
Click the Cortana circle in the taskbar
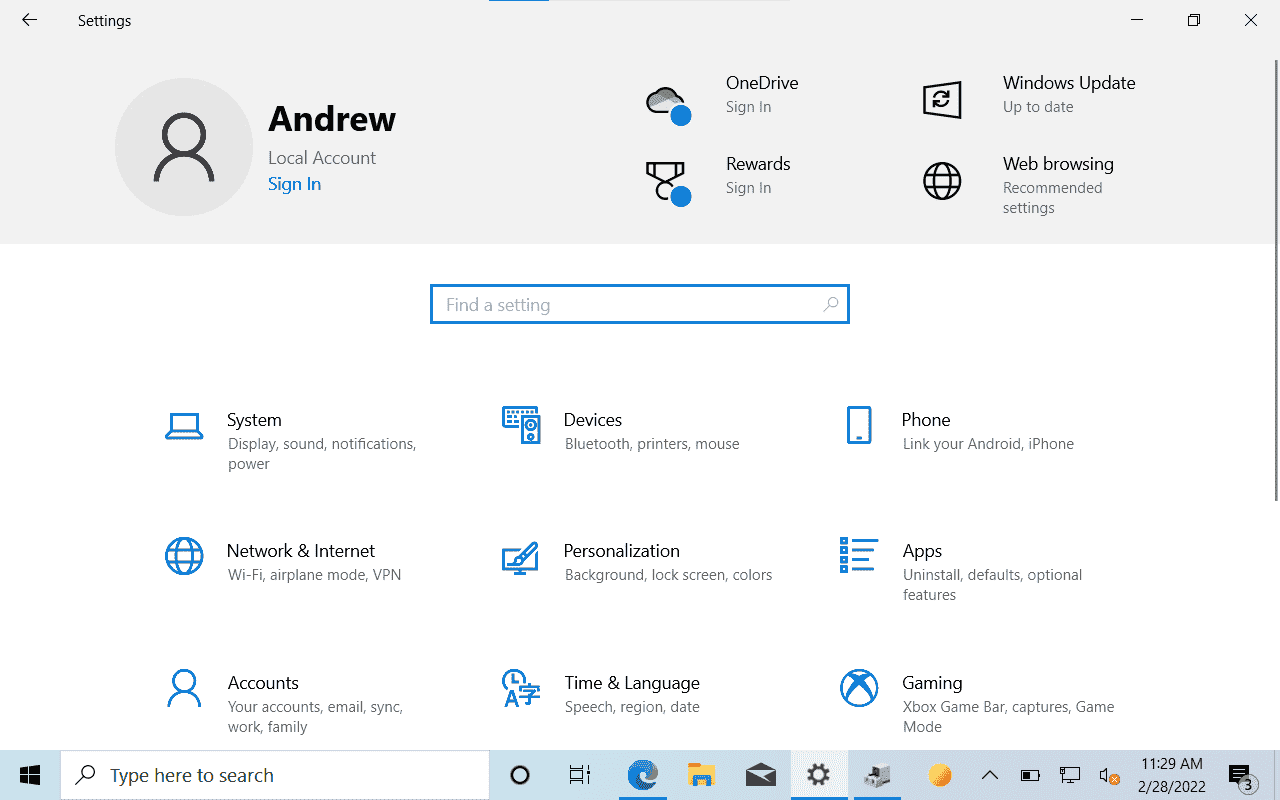coord(520,775)
